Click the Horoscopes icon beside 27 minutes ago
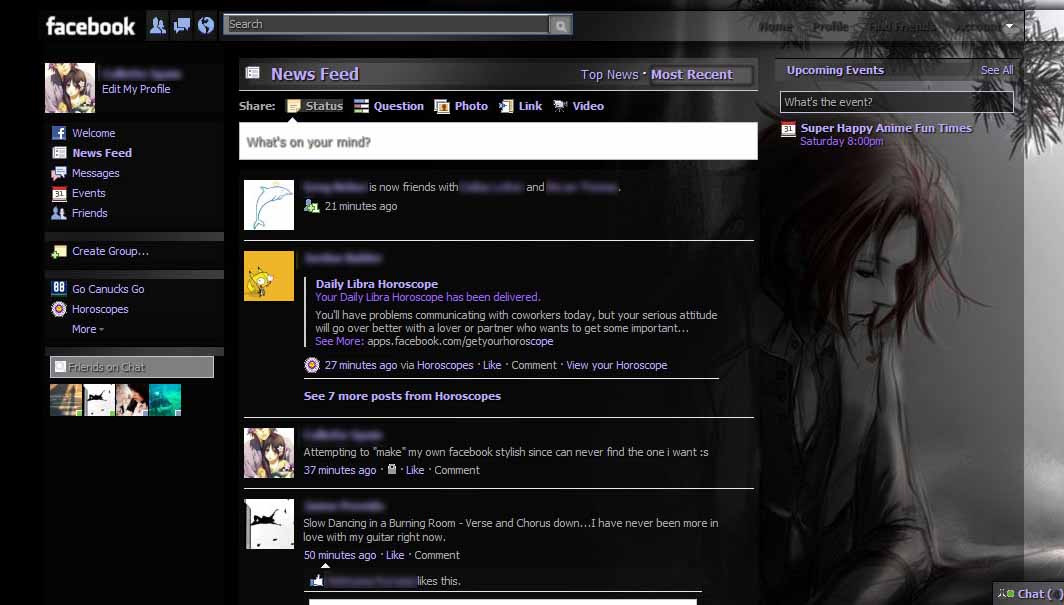1064x605 pixels. tap(311, 365)
